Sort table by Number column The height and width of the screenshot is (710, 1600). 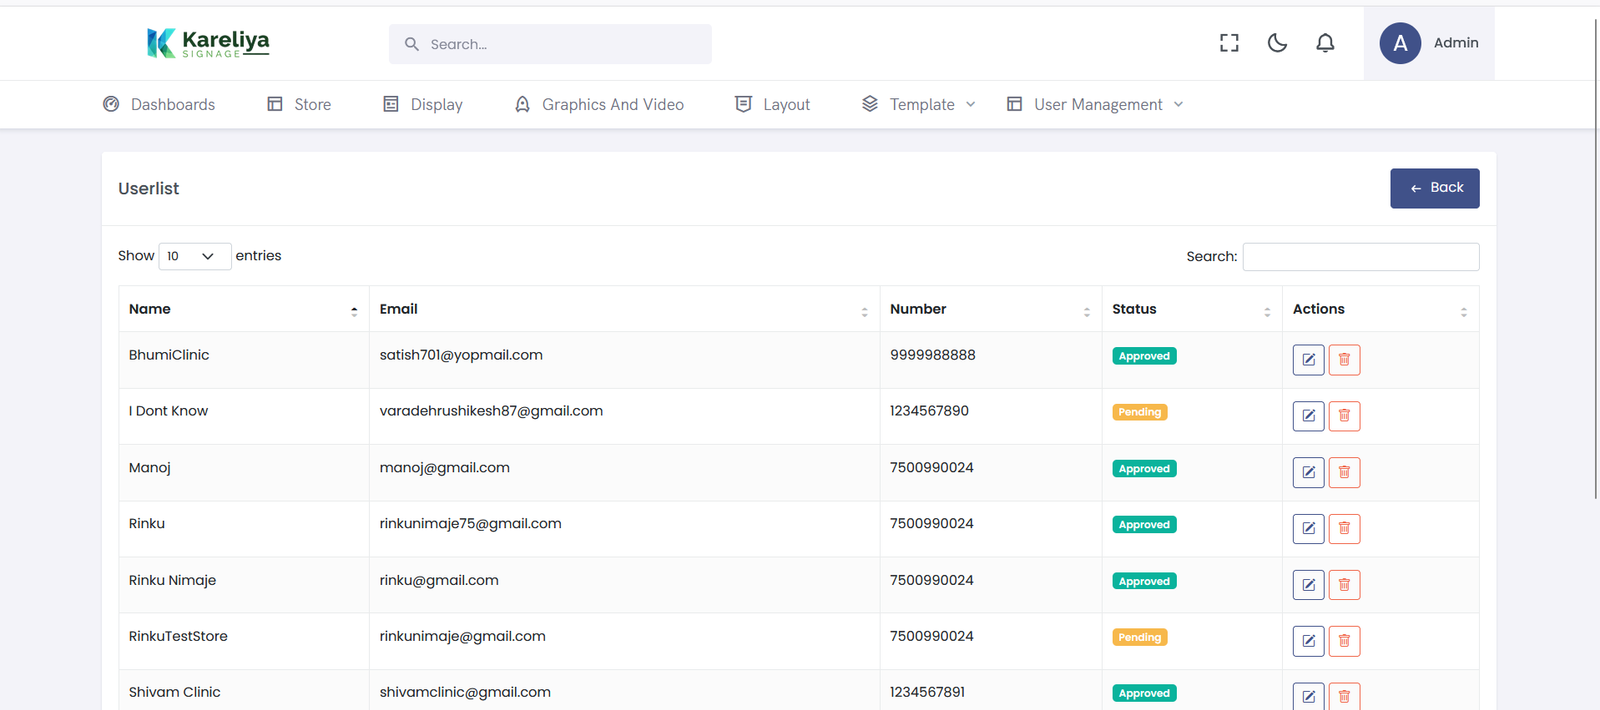click(991, 309)
